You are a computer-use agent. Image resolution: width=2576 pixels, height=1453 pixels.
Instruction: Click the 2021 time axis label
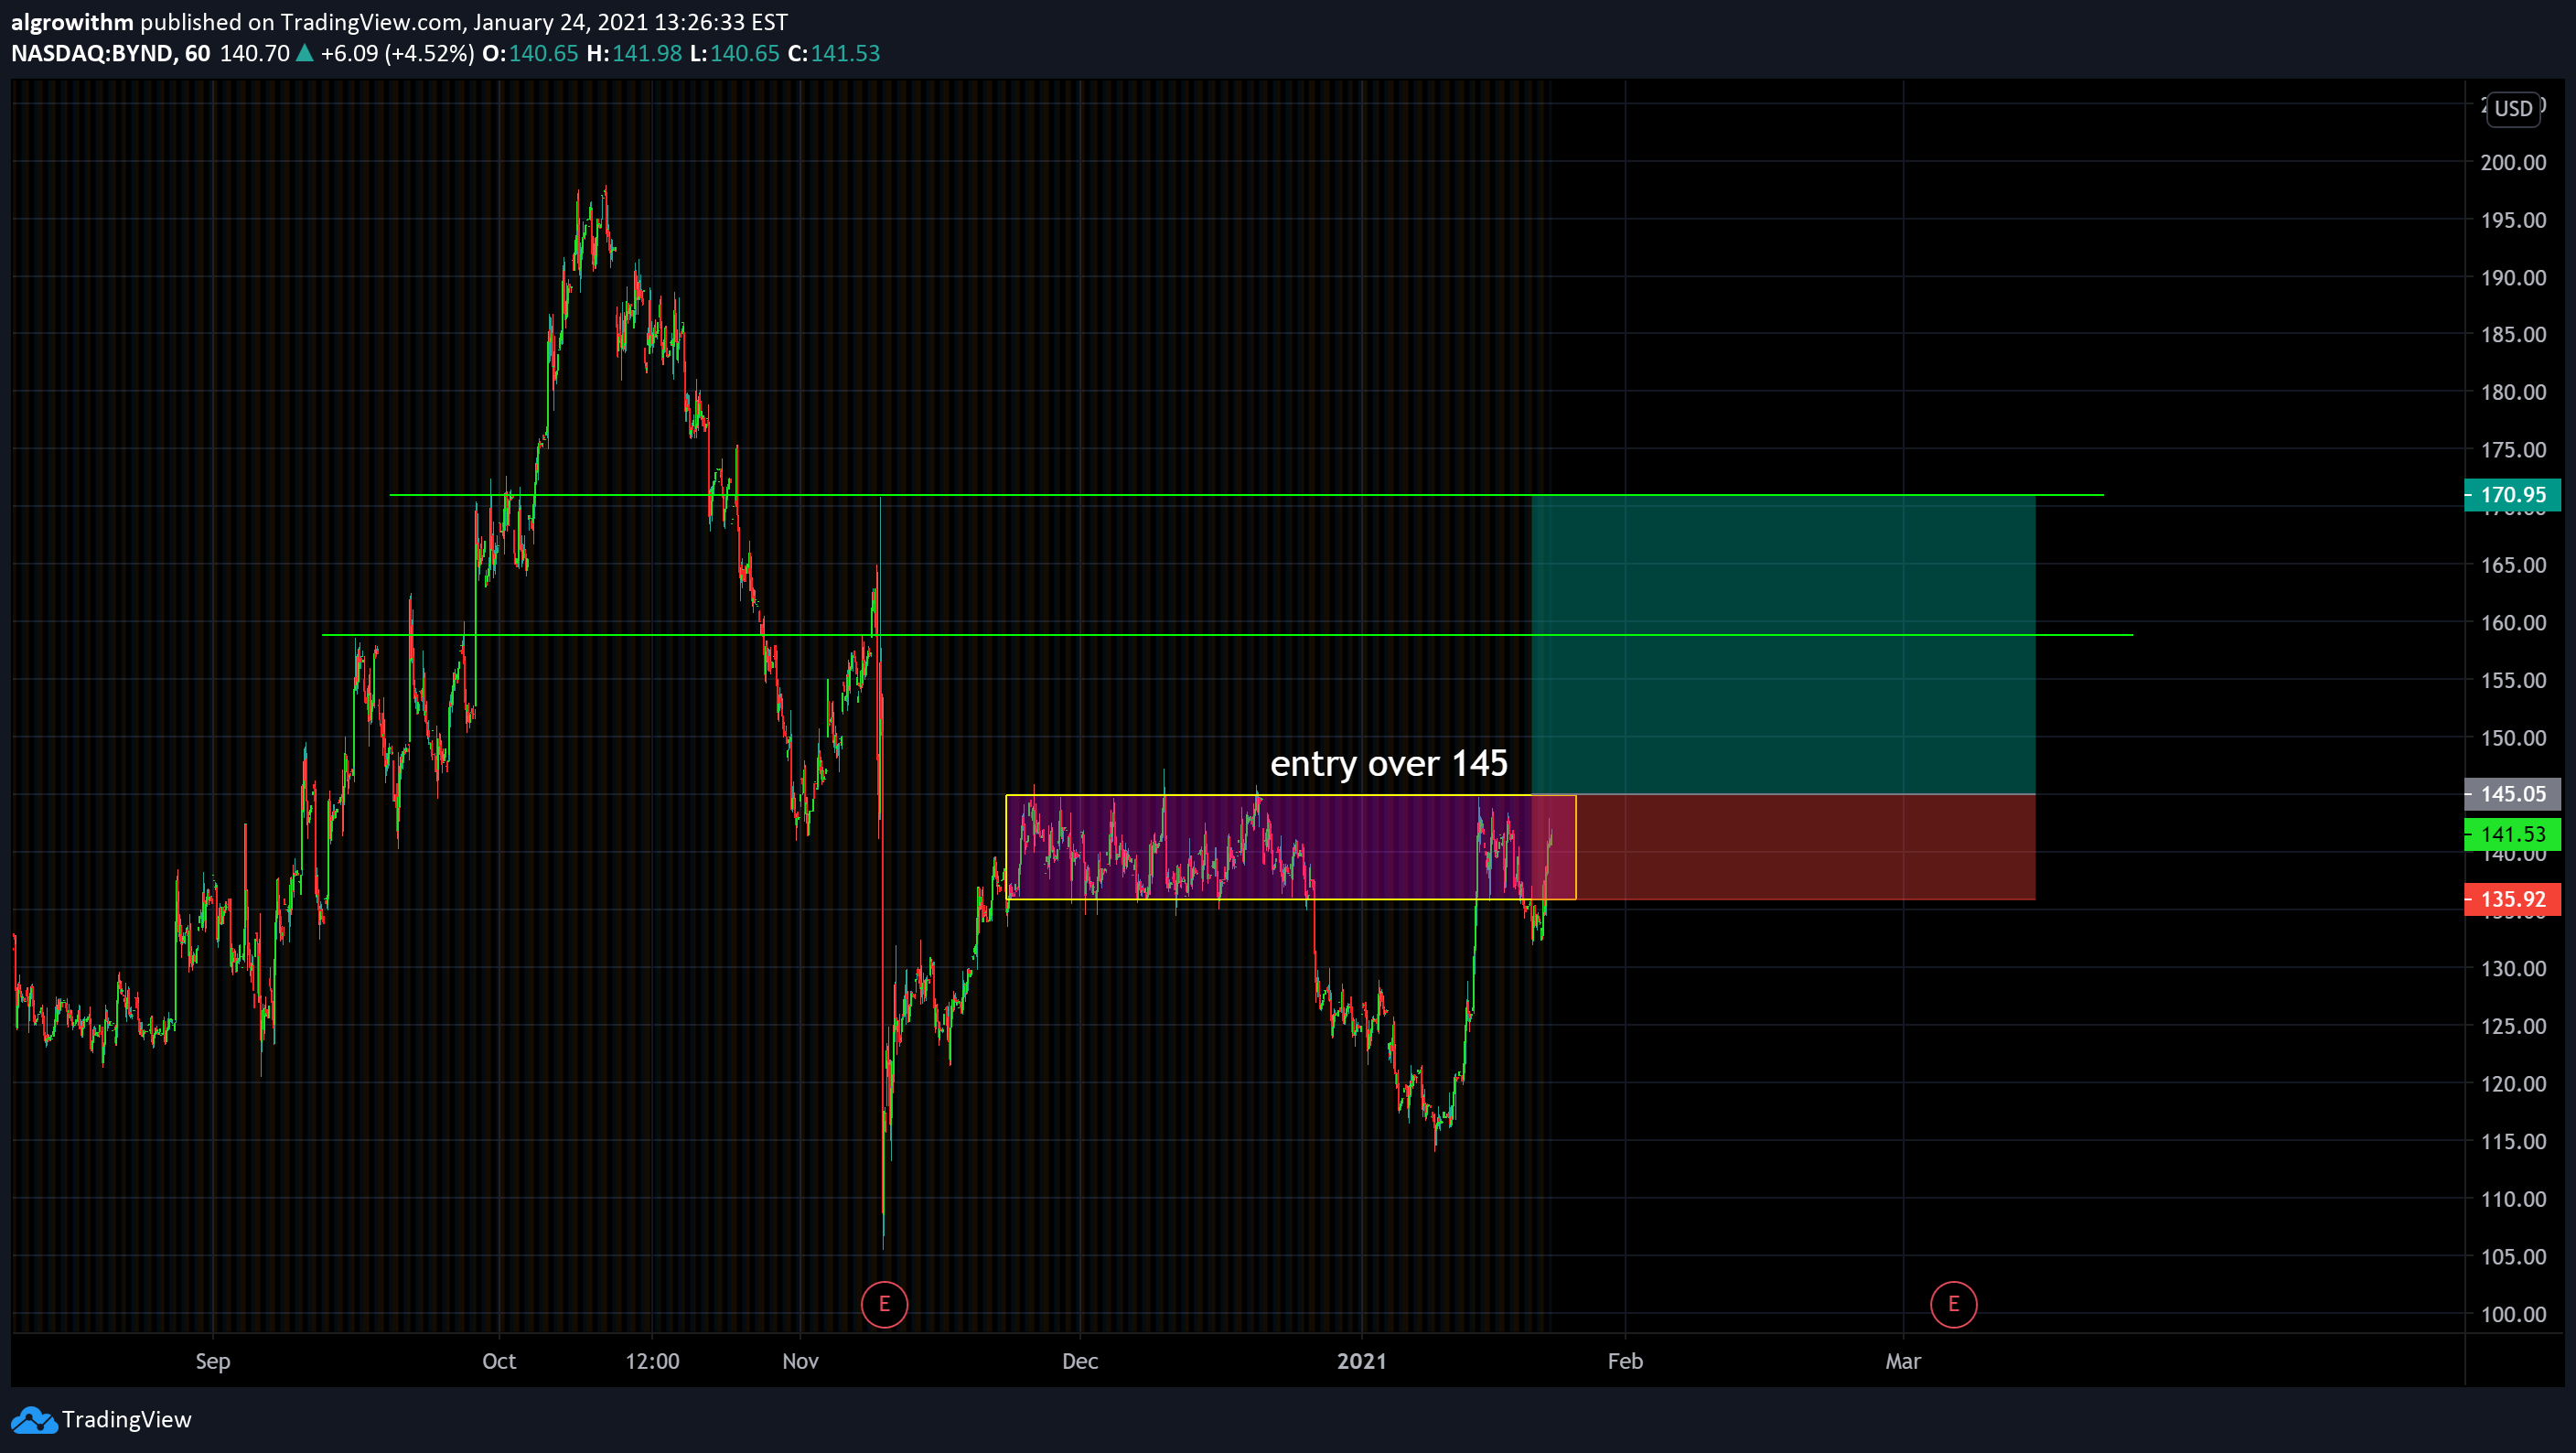click(1362, 1361)
